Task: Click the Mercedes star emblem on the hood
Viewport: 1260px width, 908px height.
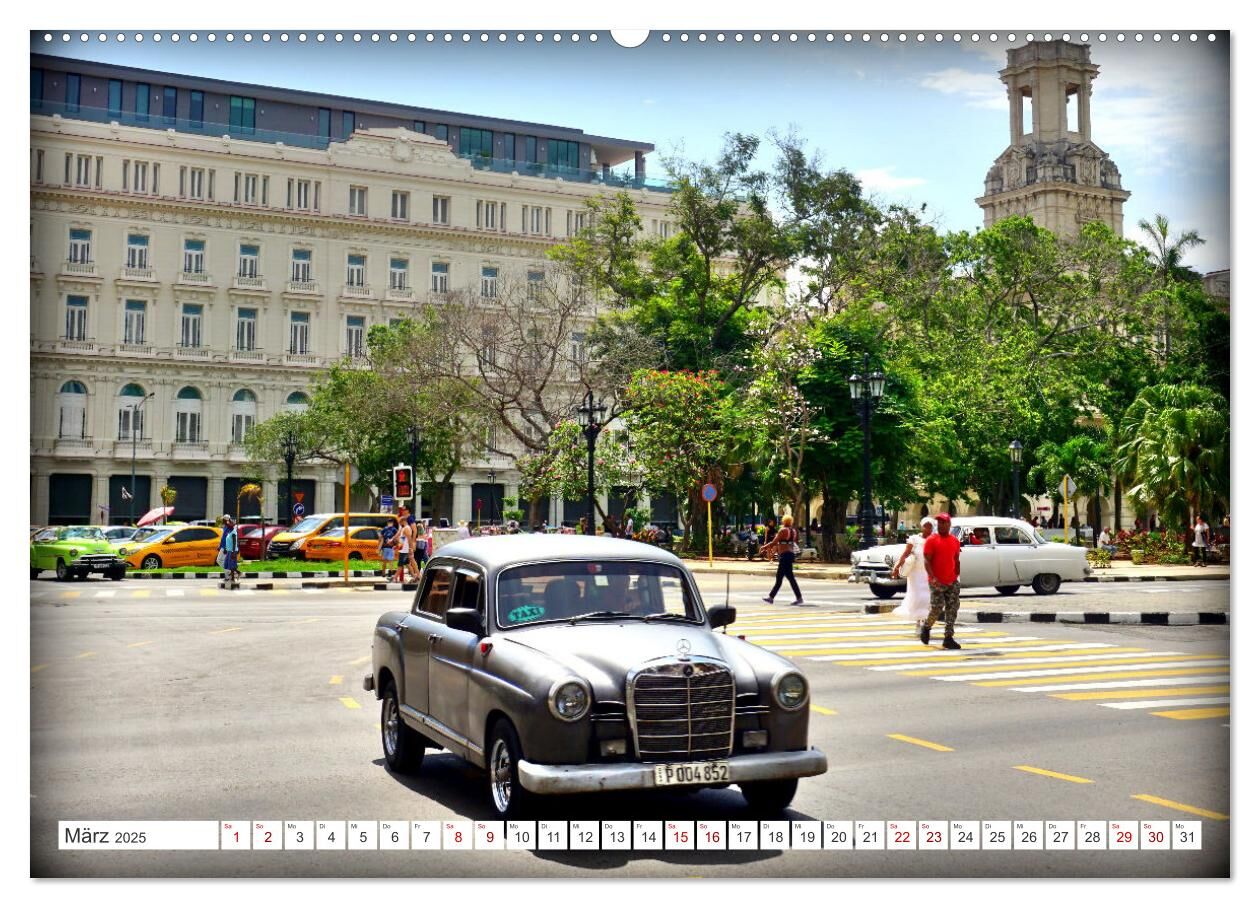Action: point(683,647)
